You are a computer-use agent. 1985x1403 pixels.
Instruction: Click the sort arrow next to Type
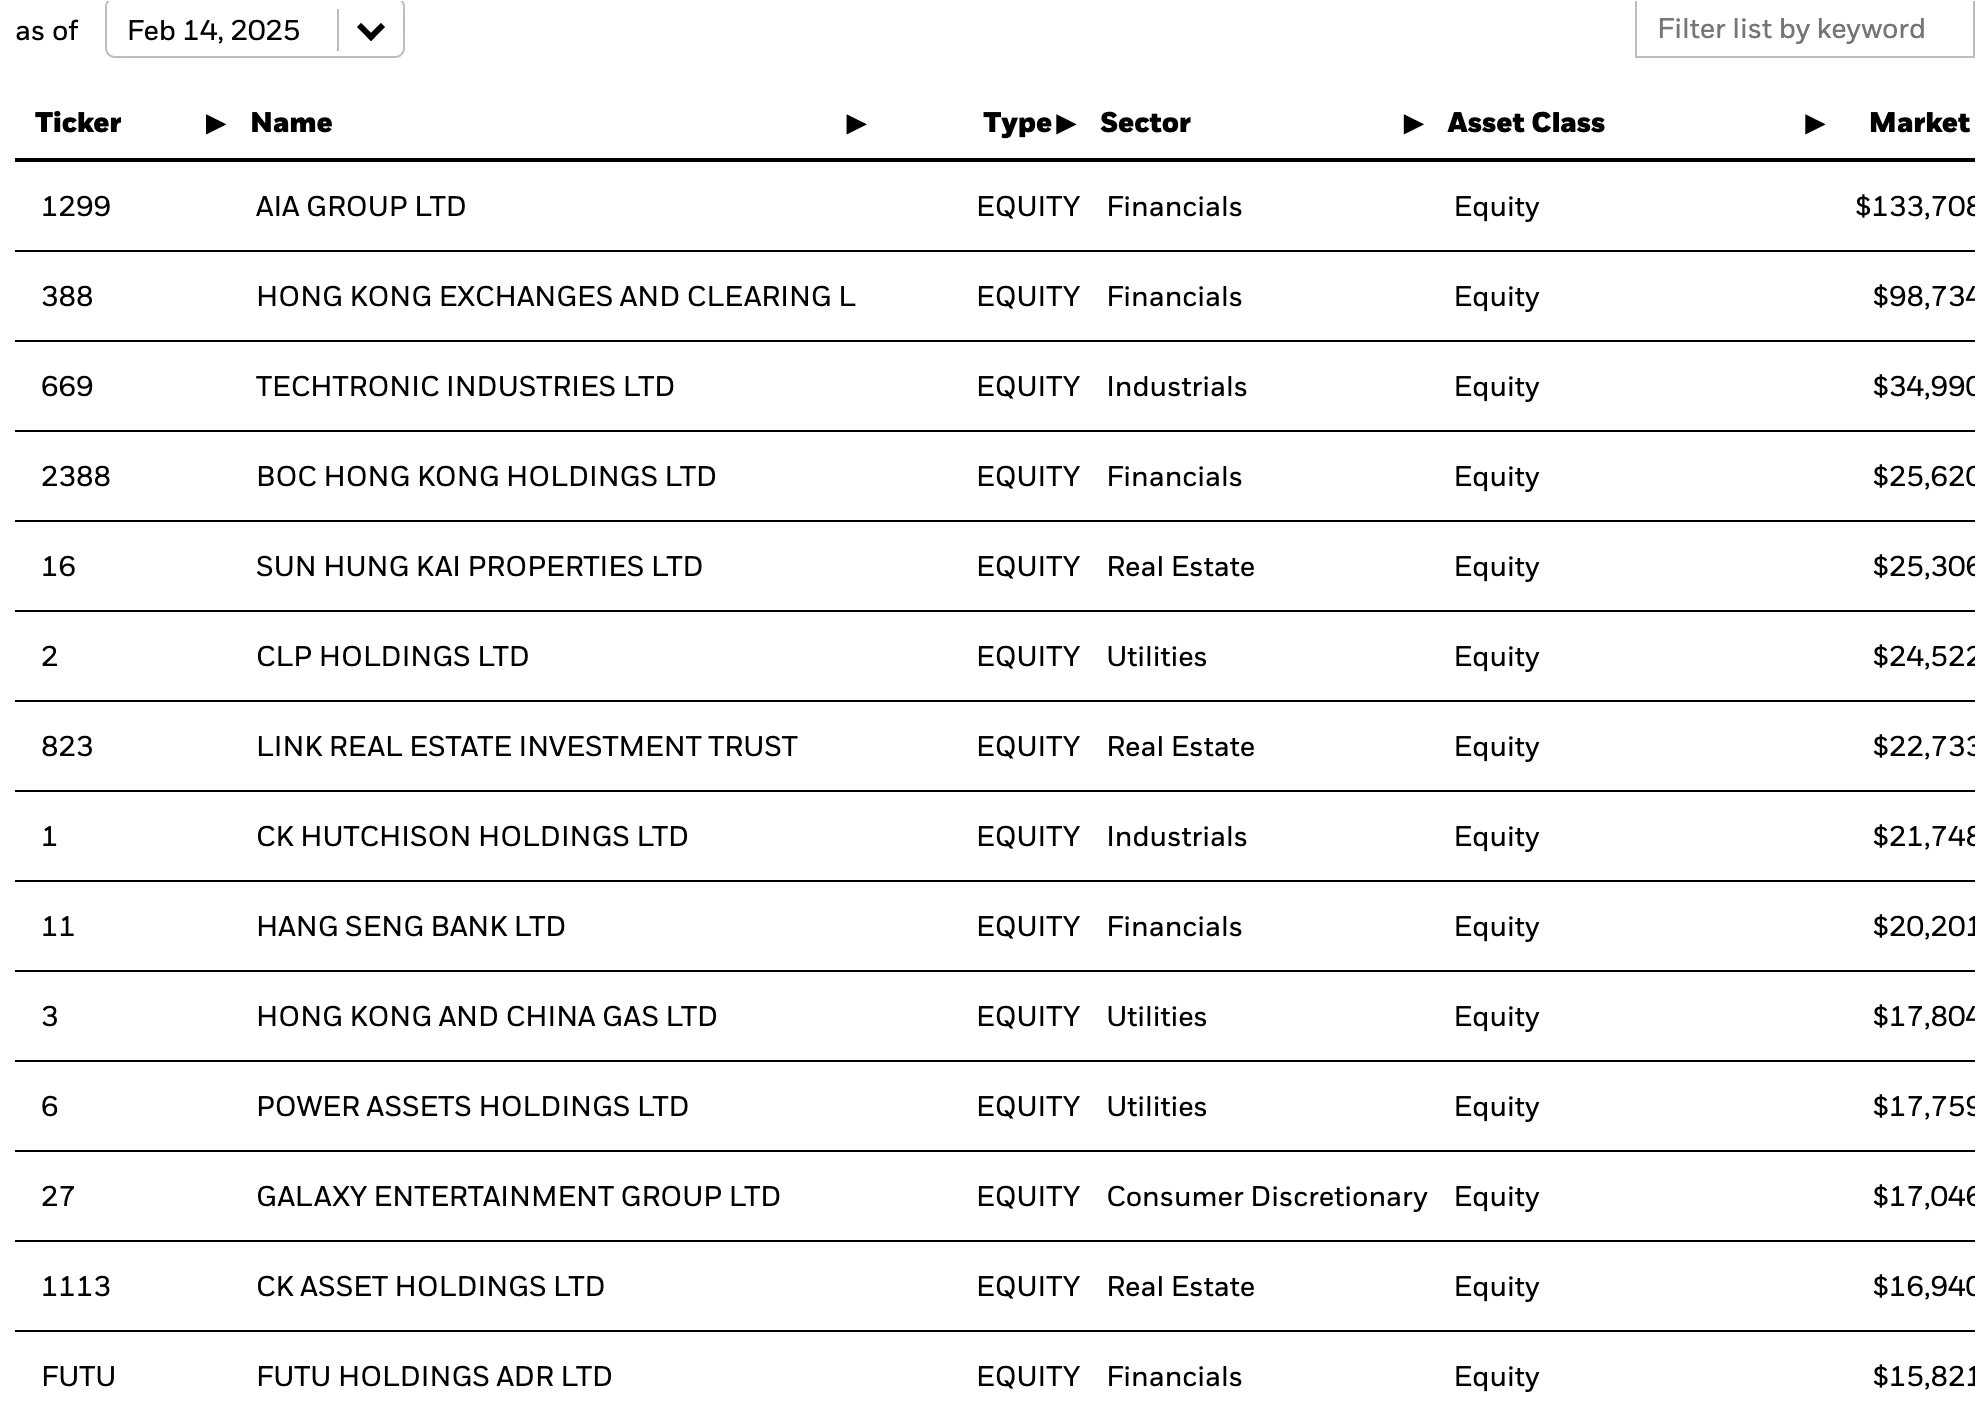[1066, 124]
